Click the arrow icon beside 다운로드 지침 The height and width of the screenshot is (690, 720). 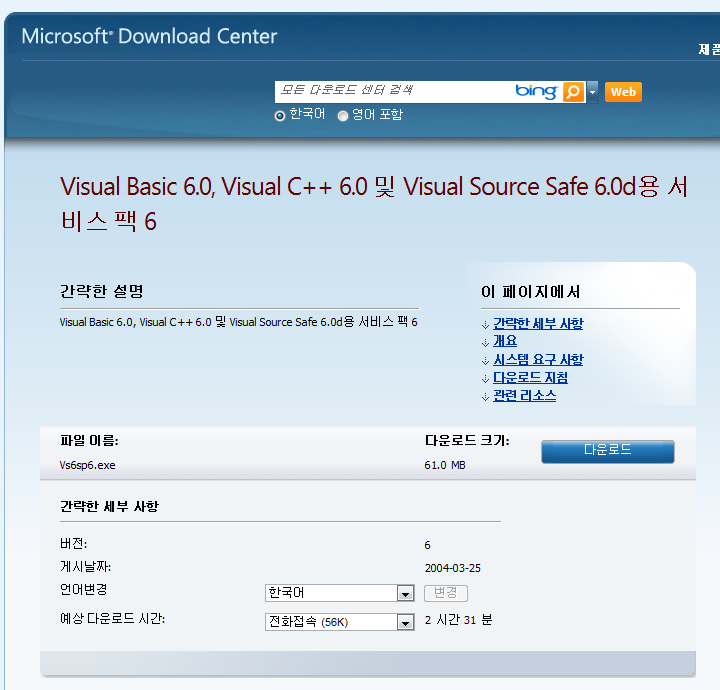(485, 379)
